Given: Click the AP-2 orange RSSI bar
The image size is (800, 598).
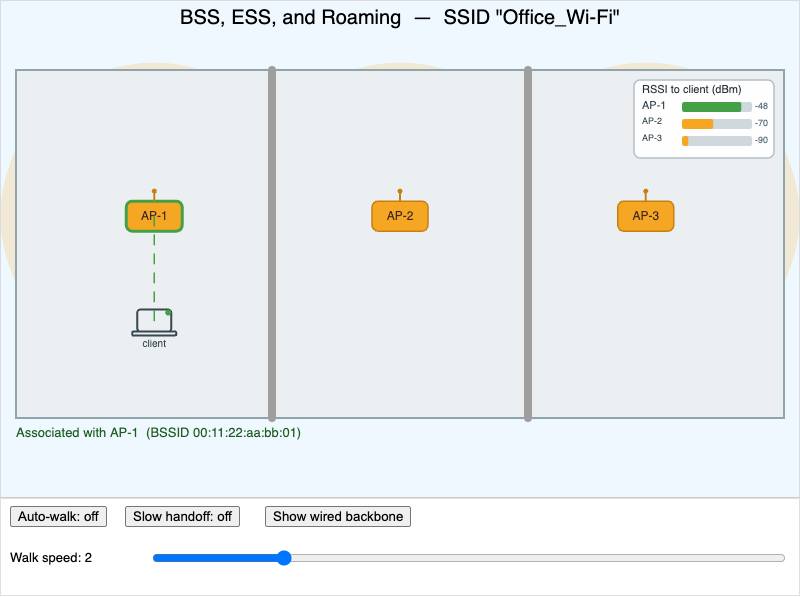Looking at the screenshot, I should [697, 123].
